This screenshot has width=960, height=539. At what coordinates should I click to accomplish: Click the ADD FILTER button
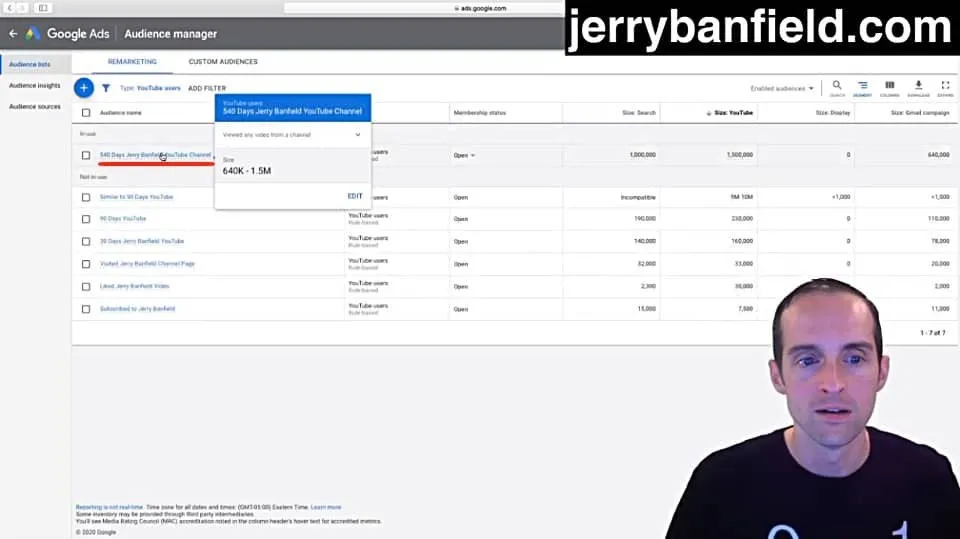[207, 88]
